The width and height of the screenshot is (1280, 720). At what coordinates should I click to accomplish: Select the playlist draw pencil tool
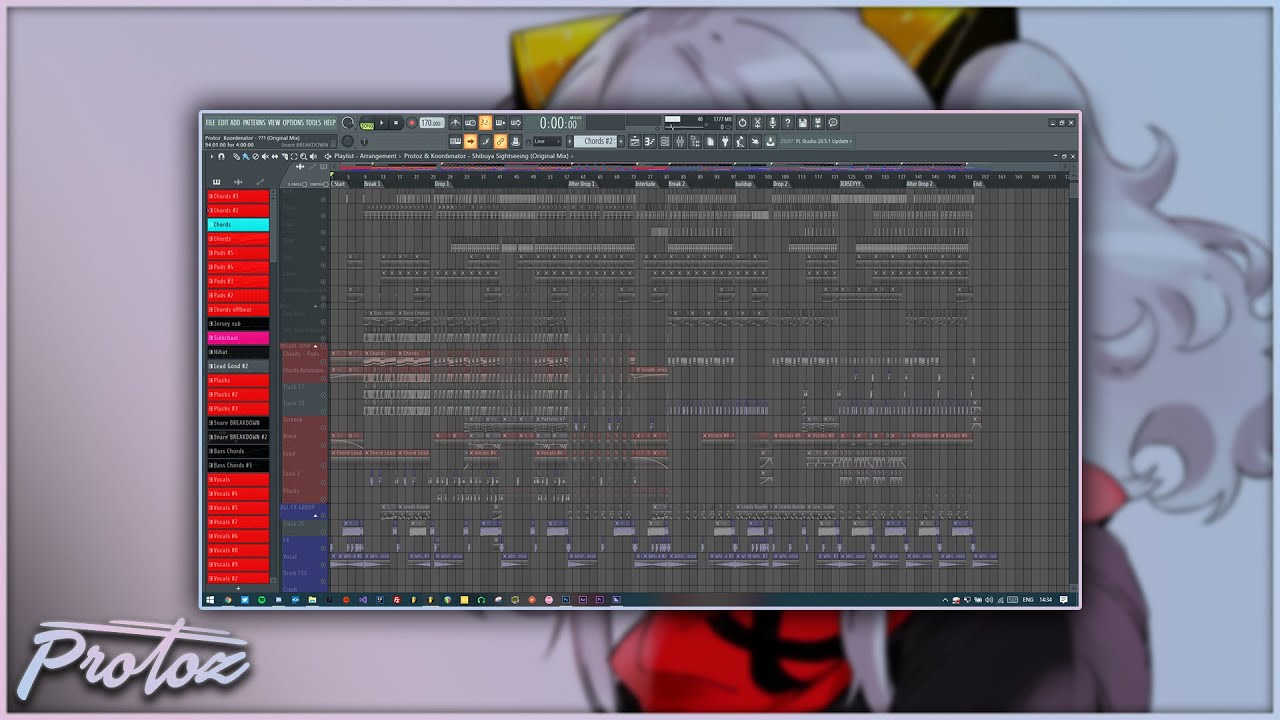(236, 156)
